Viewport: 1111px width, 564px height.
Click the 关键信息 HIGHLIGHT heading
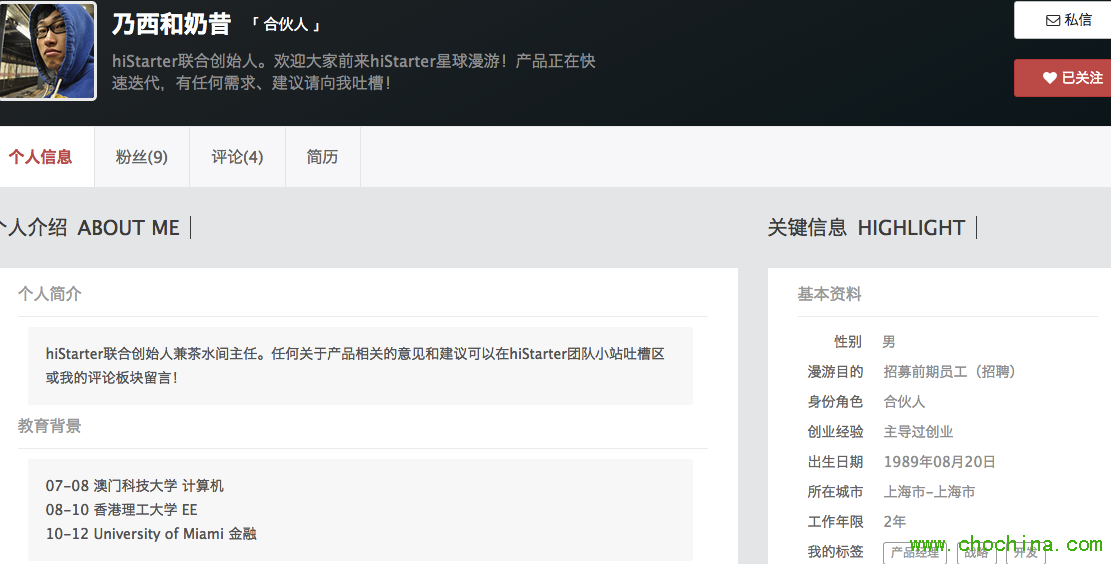(866, 227)
